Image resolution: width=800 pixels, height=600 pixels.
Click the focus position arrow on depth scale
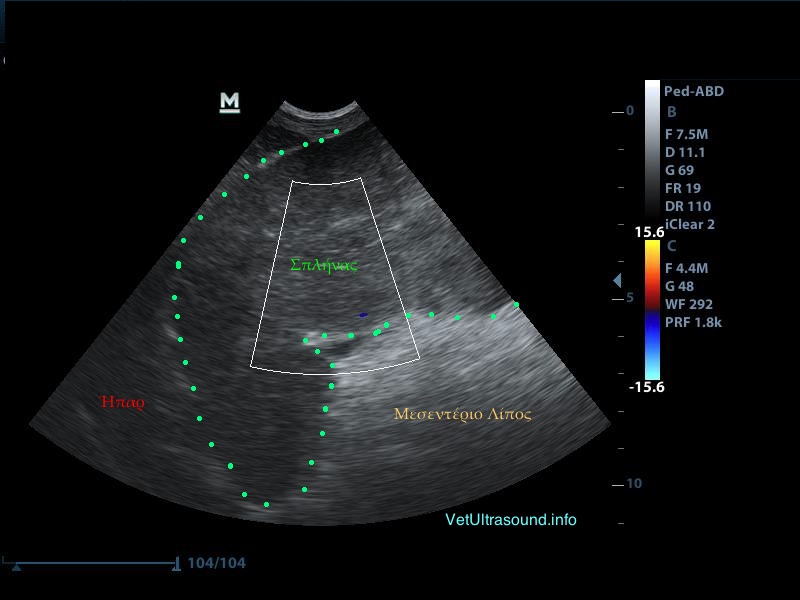(617, 280)
